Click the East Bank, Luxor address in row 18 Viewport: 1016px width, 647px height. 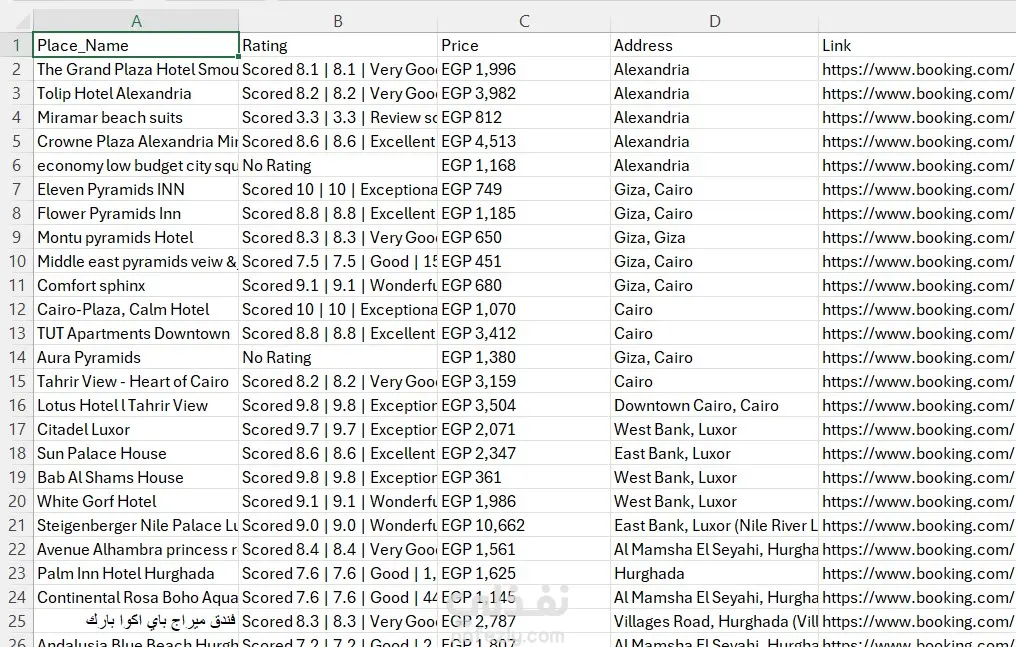pyautogui.click(x=715, y=453)
